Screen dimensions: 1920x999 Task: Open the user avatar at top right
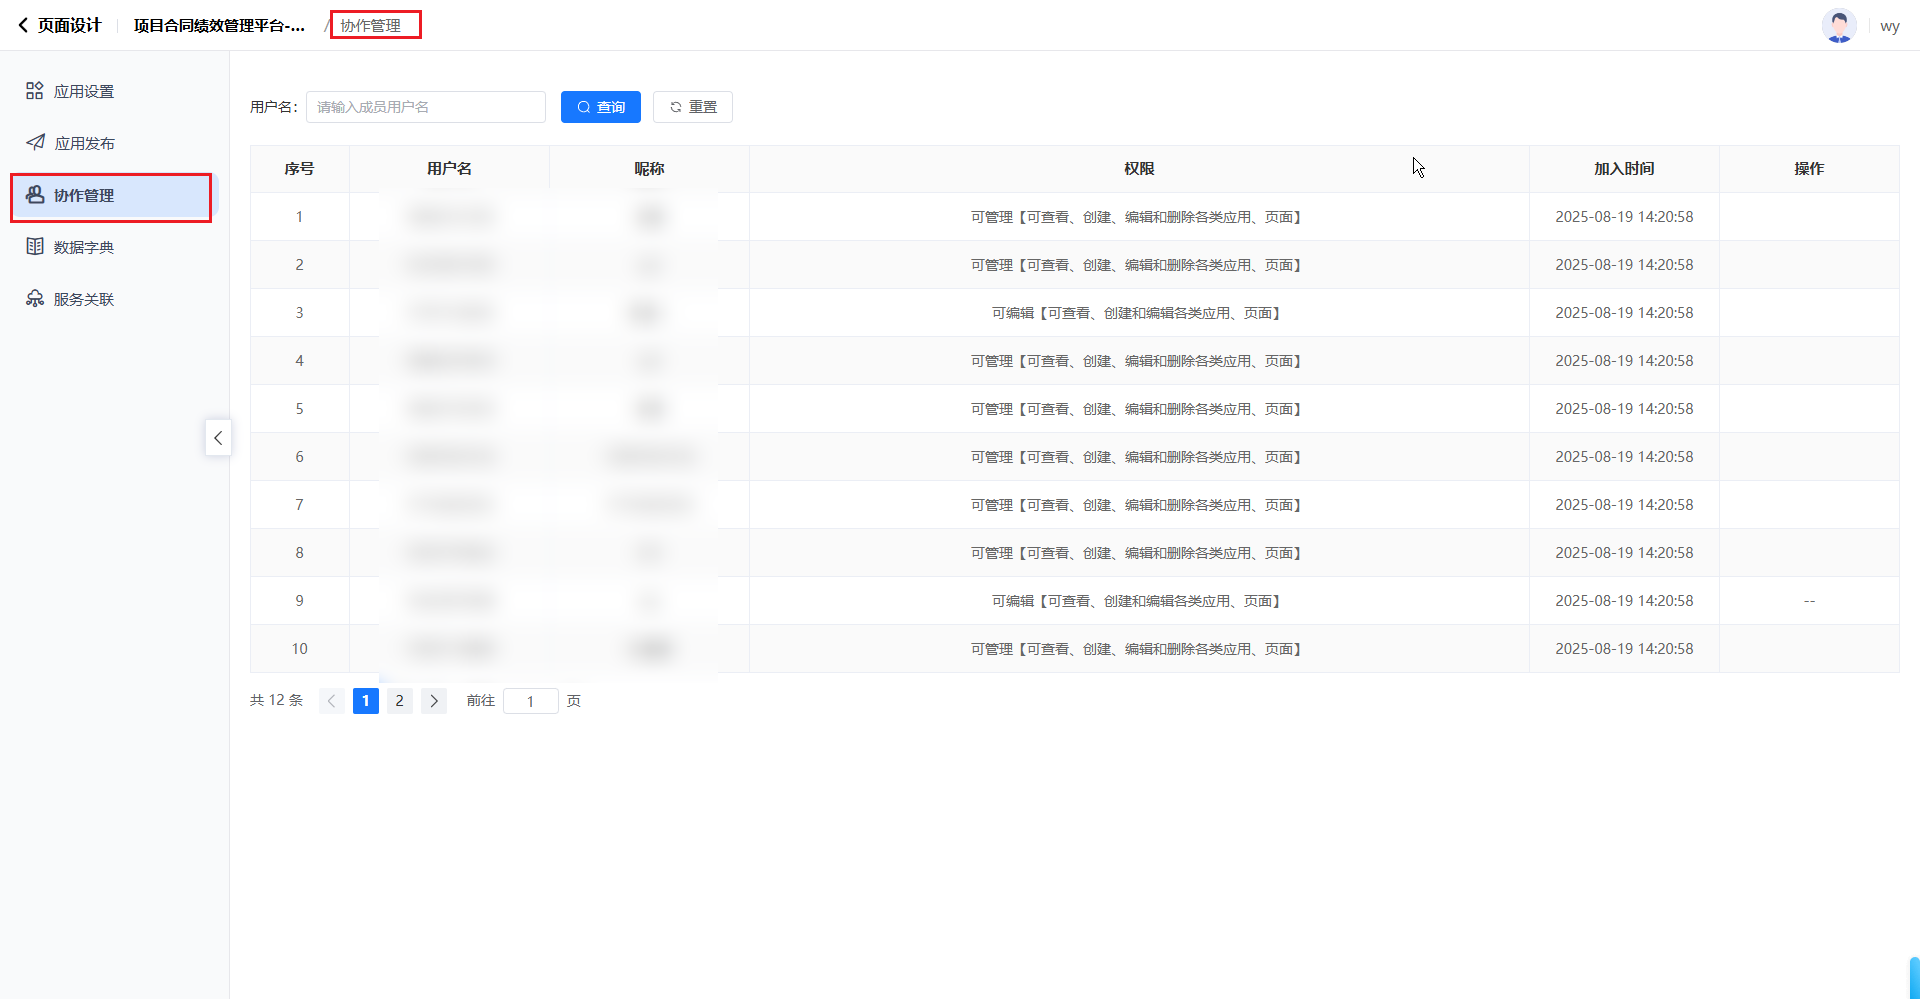click(1838, 26)
